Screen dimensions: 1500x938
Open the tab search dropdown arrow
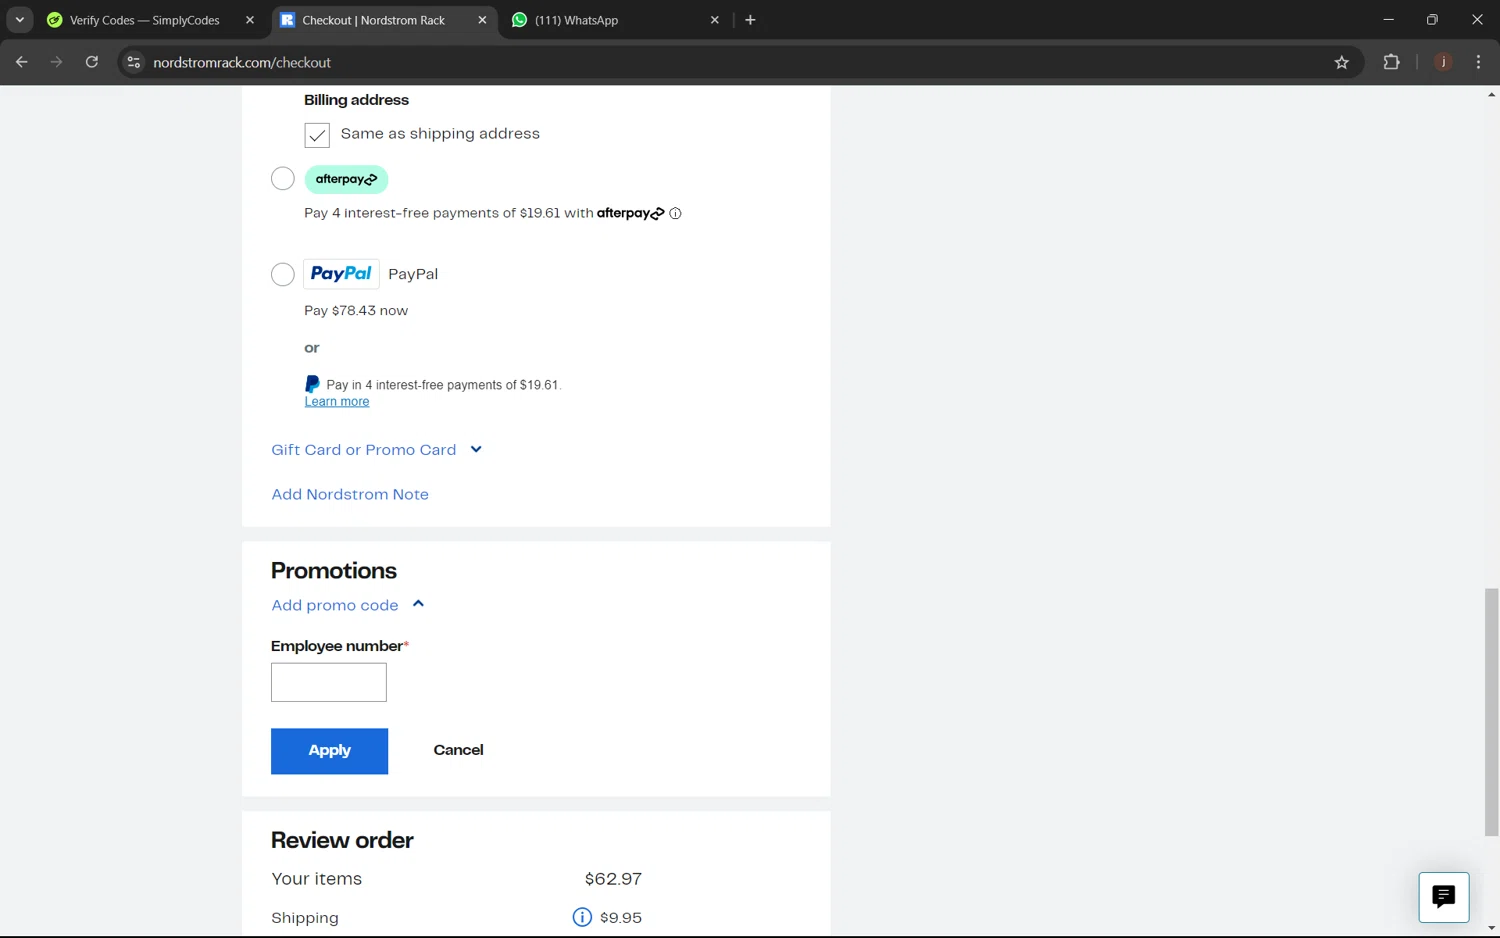[19, 20]
